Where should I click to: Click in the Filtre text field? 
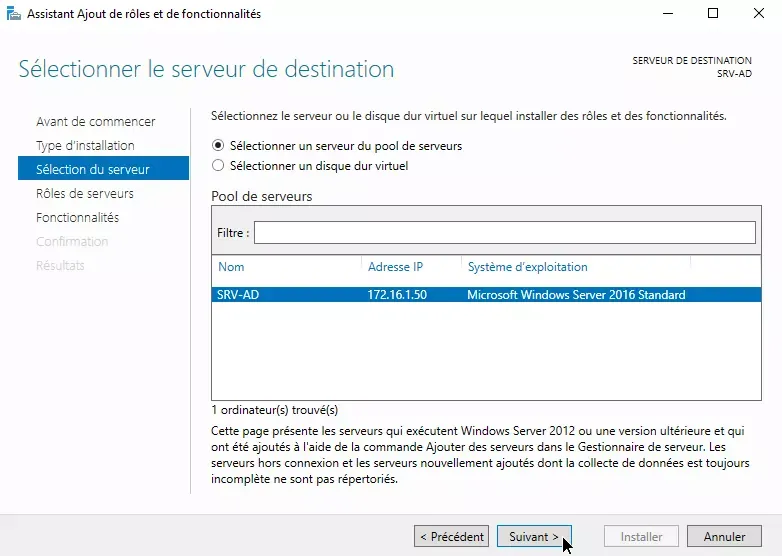click(x=504, y=233)
